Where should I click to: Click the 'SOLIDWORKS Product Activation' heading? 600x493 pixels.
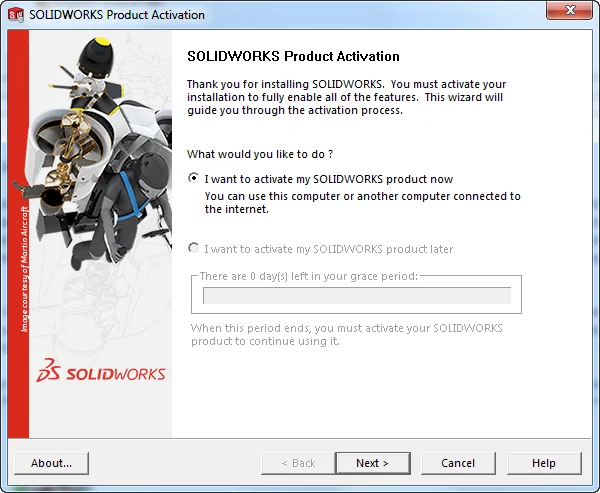293,56
